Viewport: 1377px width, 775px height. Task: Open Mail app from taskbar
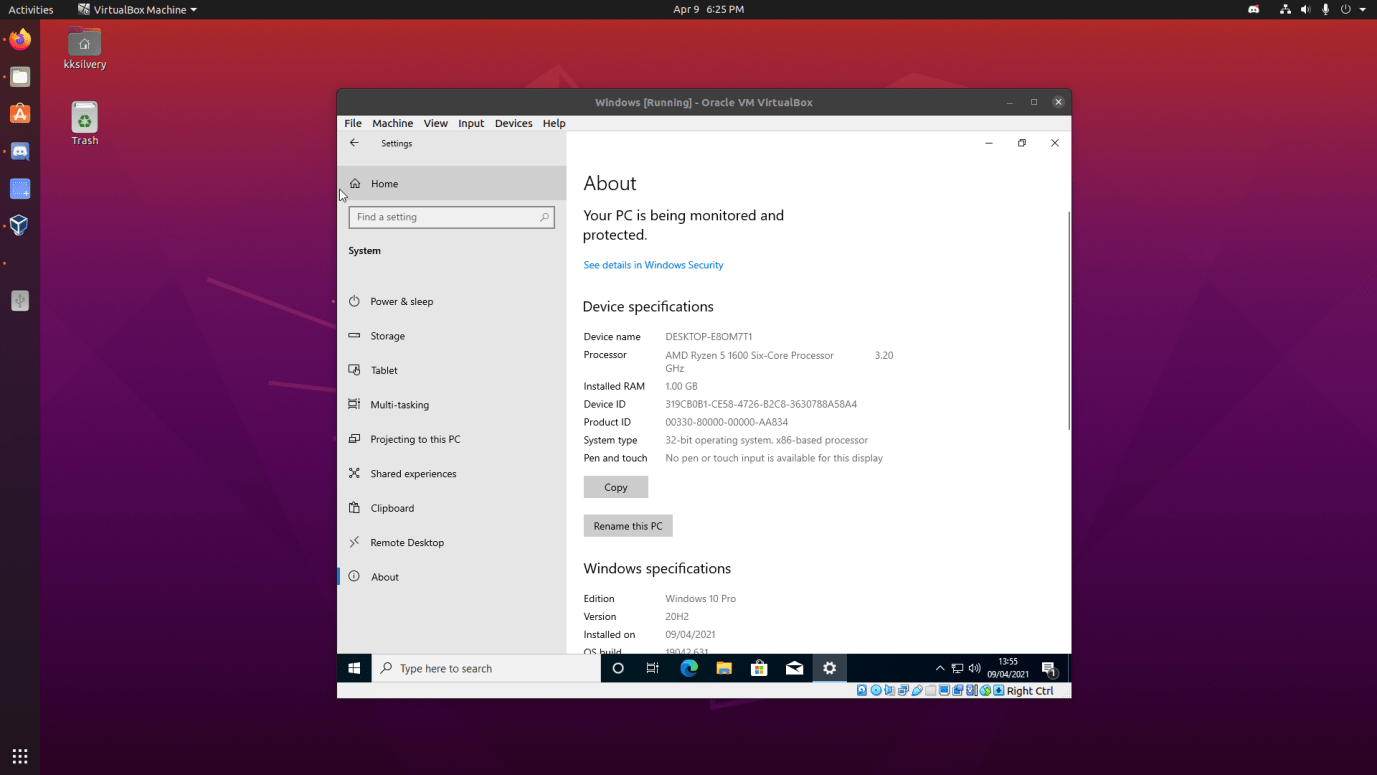tap(794, 668)
